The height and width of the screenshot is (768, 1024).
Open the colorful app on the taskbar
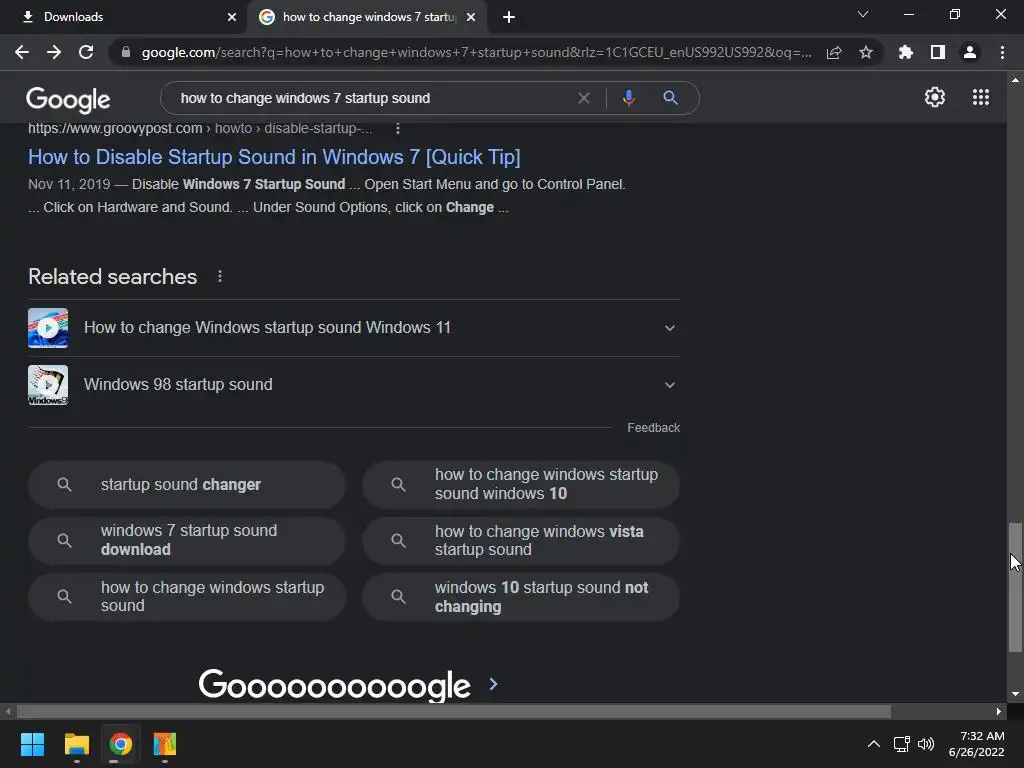coord(165,744)
